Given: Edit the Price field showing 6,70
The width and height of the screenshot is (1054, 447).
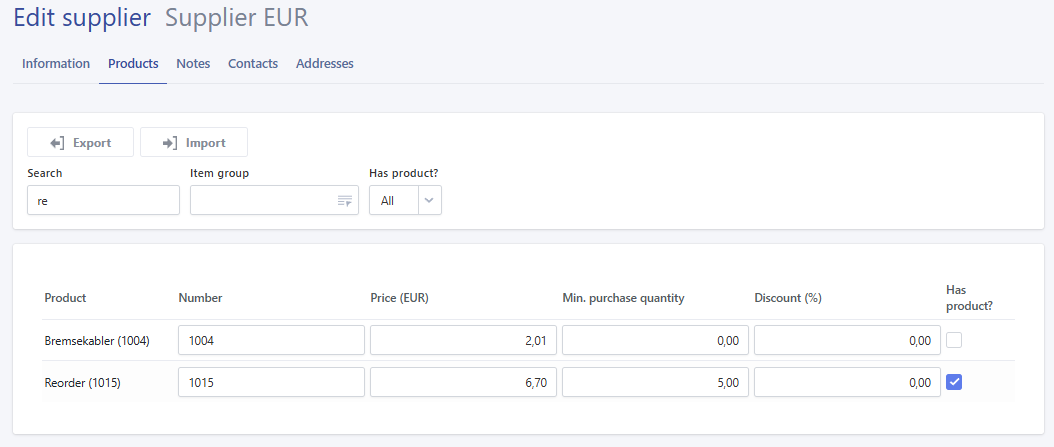Looking at the screenshot, I should coord(463,382).
